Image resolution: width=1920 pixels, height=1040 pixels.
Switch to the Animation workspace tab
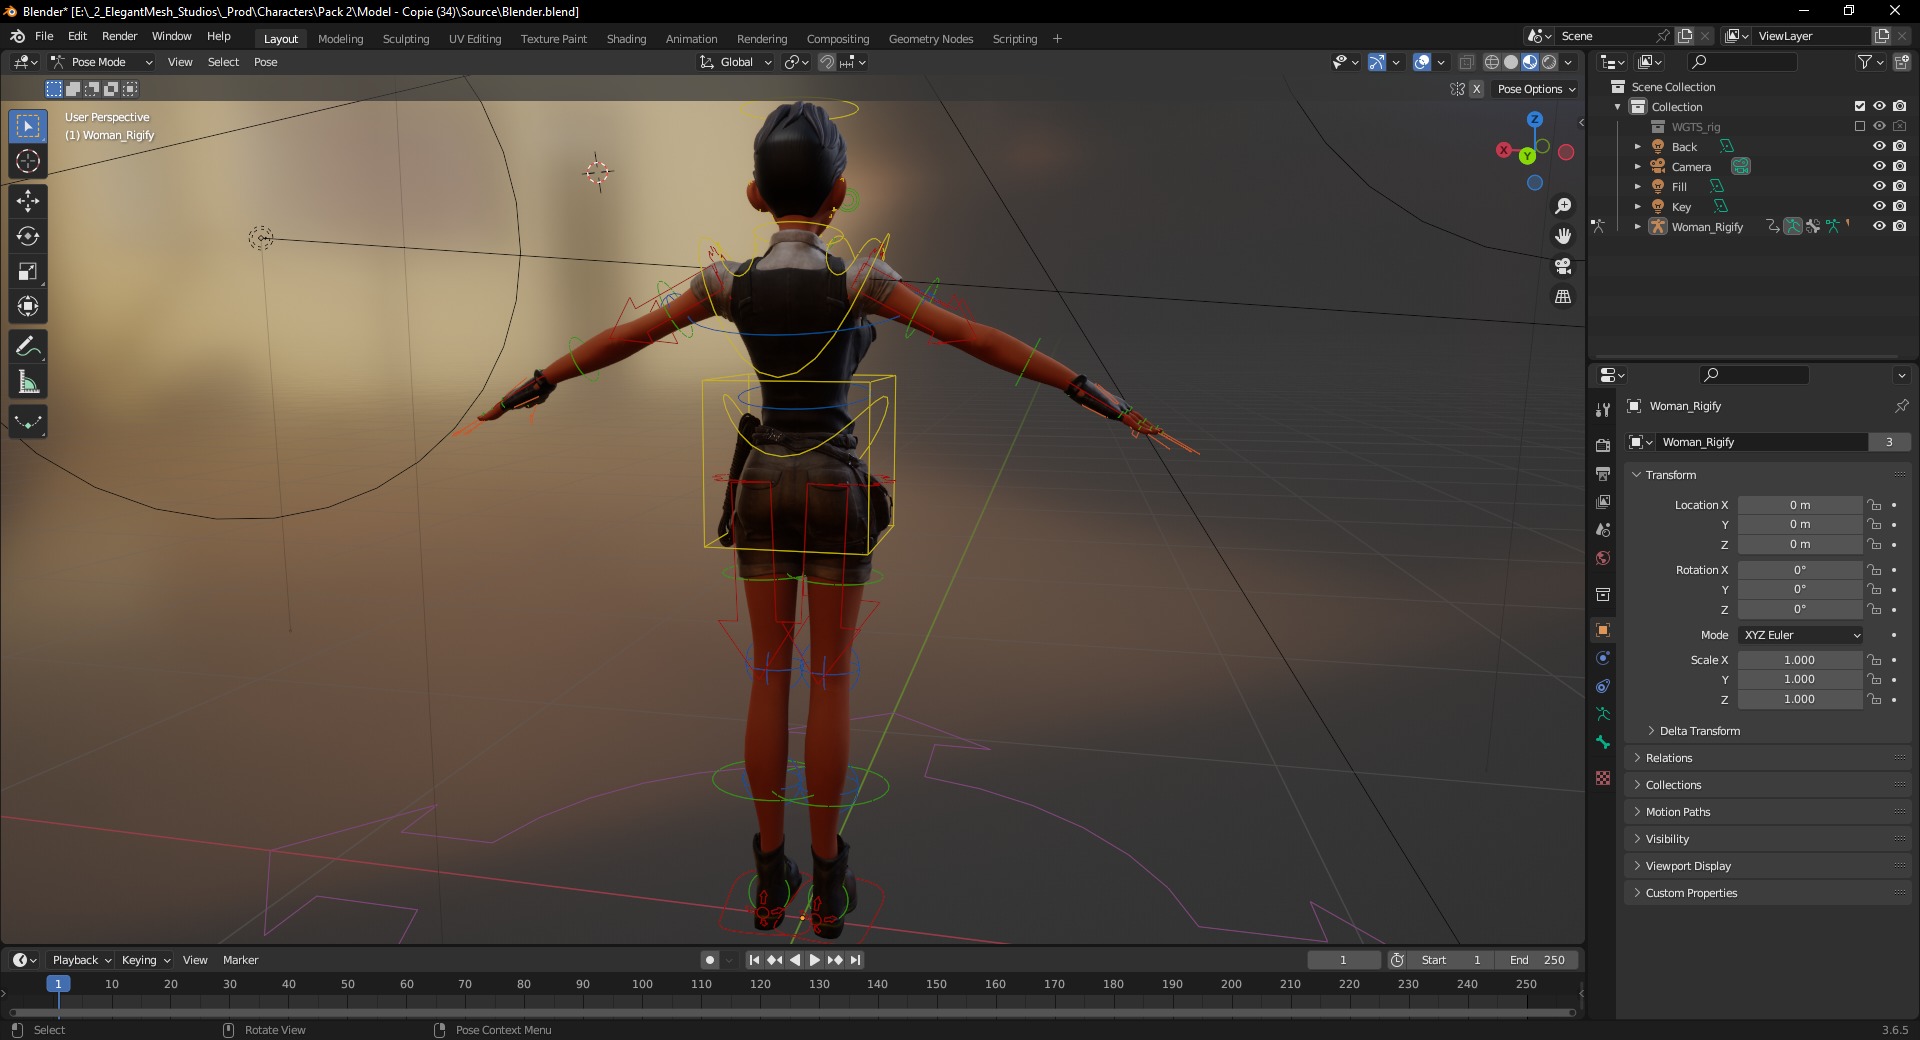[691, 39]
